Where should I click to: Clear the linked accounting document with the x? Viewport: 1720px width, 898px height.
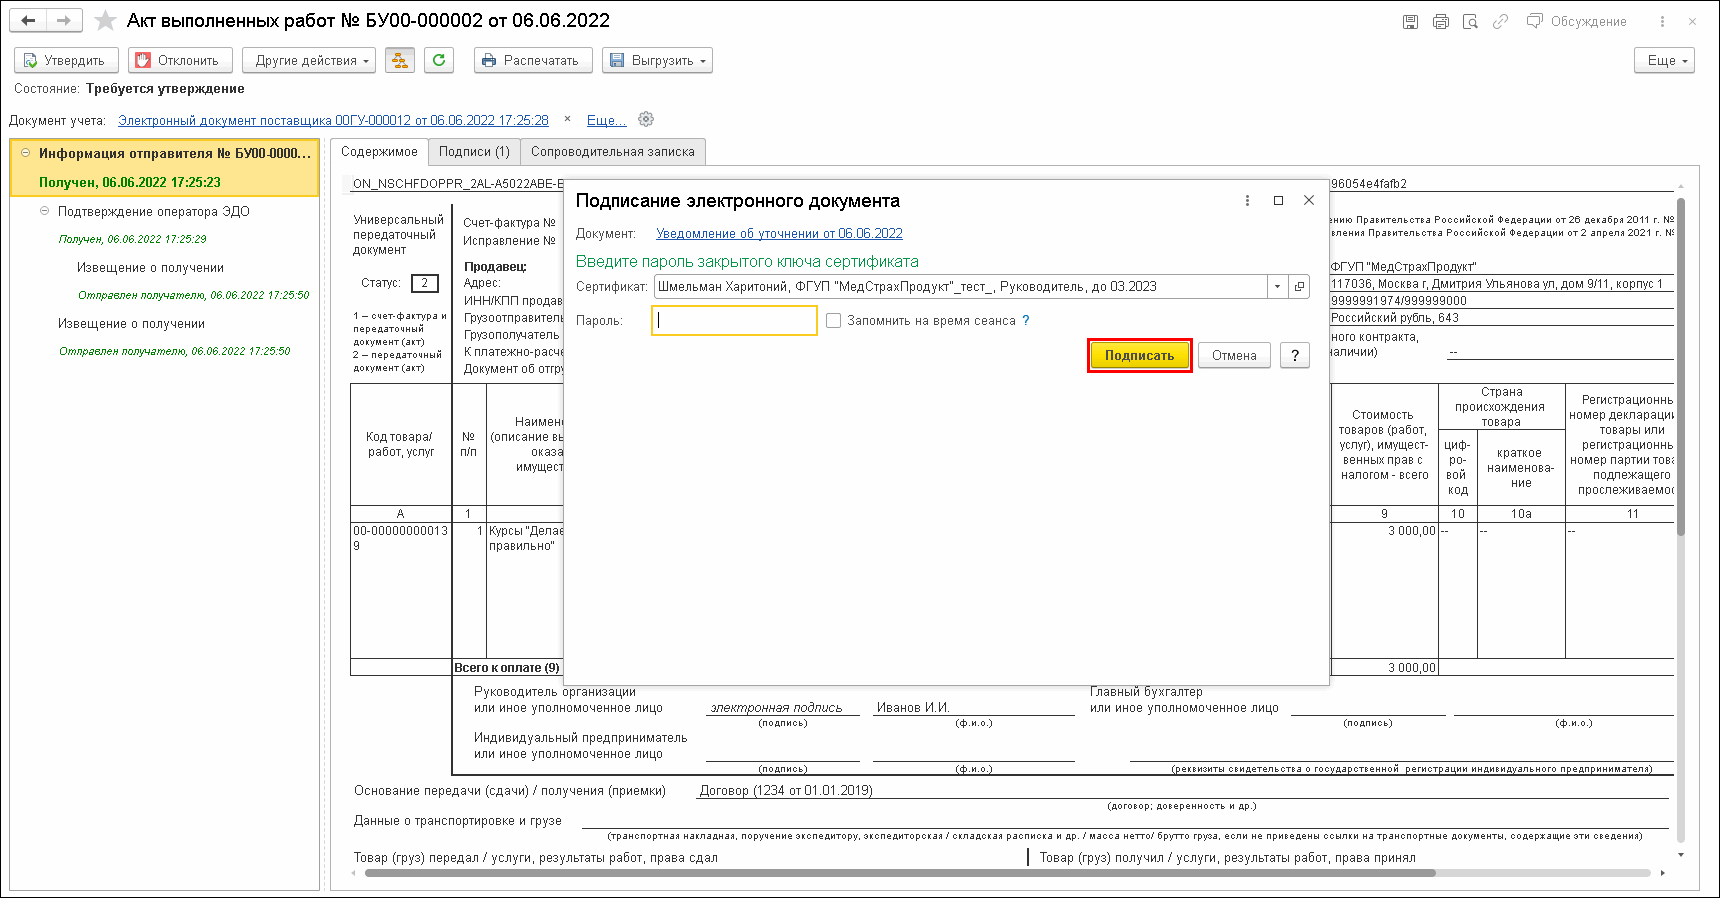point(567,119)
